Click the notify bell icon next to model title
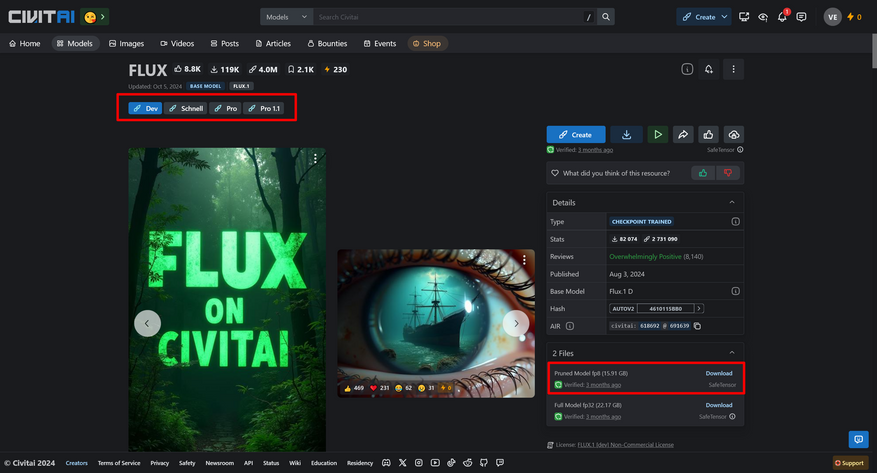Screen dimensions: 877x473 point(709,69)
